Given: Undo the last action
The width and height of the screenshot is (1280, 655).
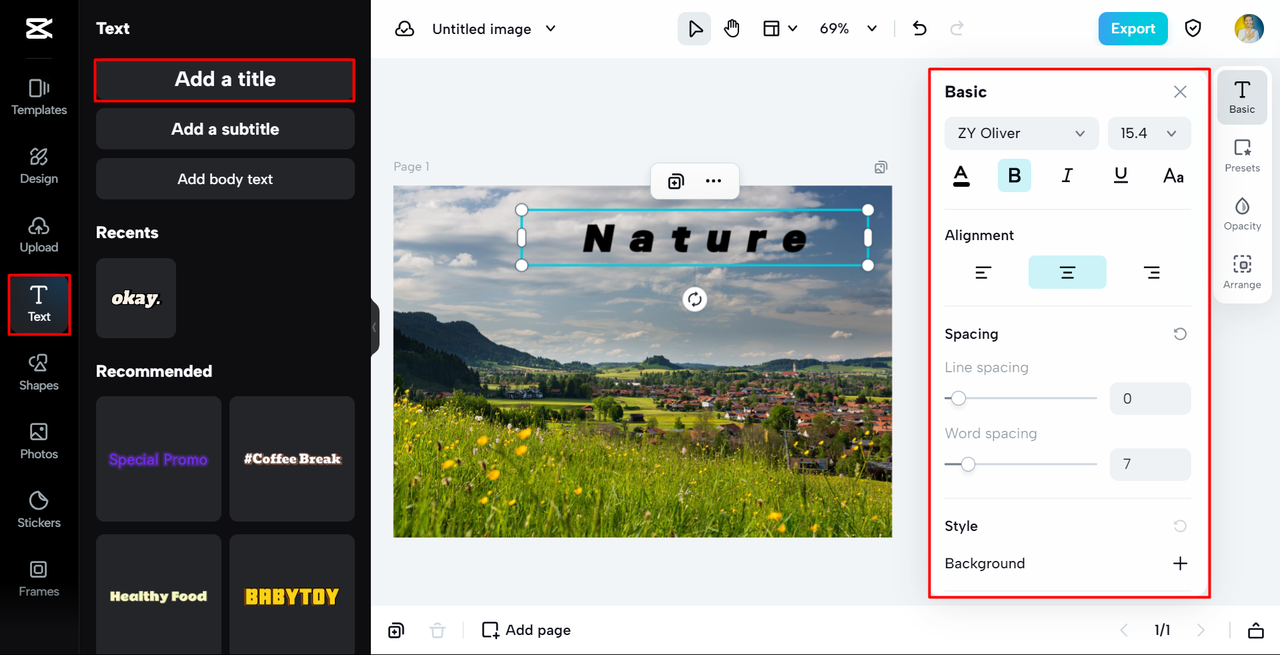Looking at the screenshot, I should pyautogui.click(x=920, y=29).
